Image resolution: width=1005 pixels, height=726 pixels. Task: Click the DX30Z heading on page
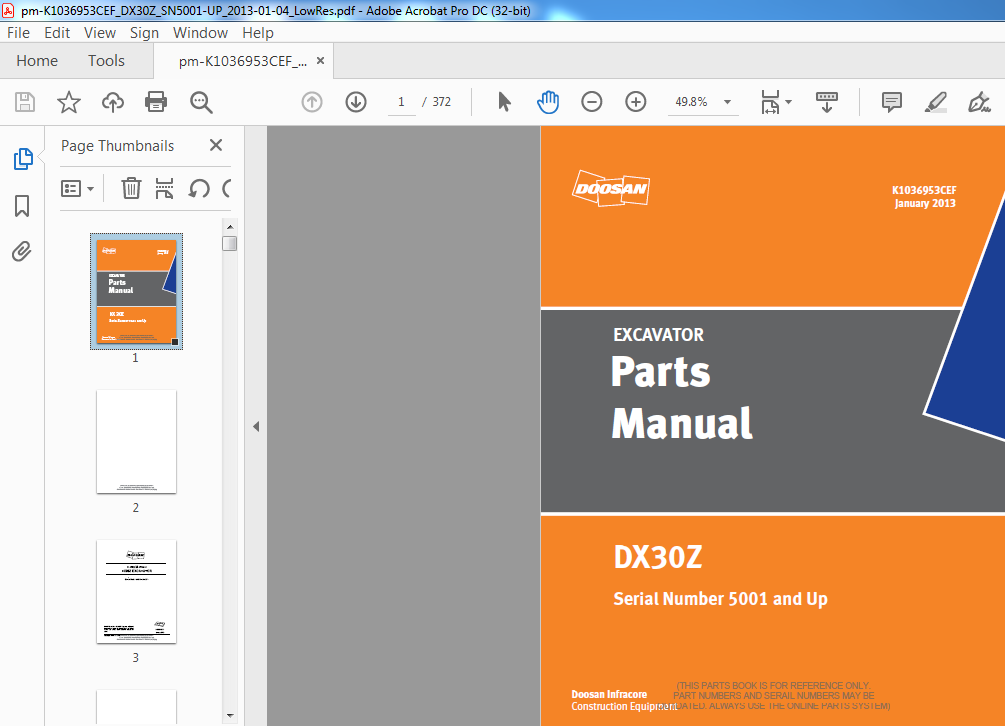(658, 557)
